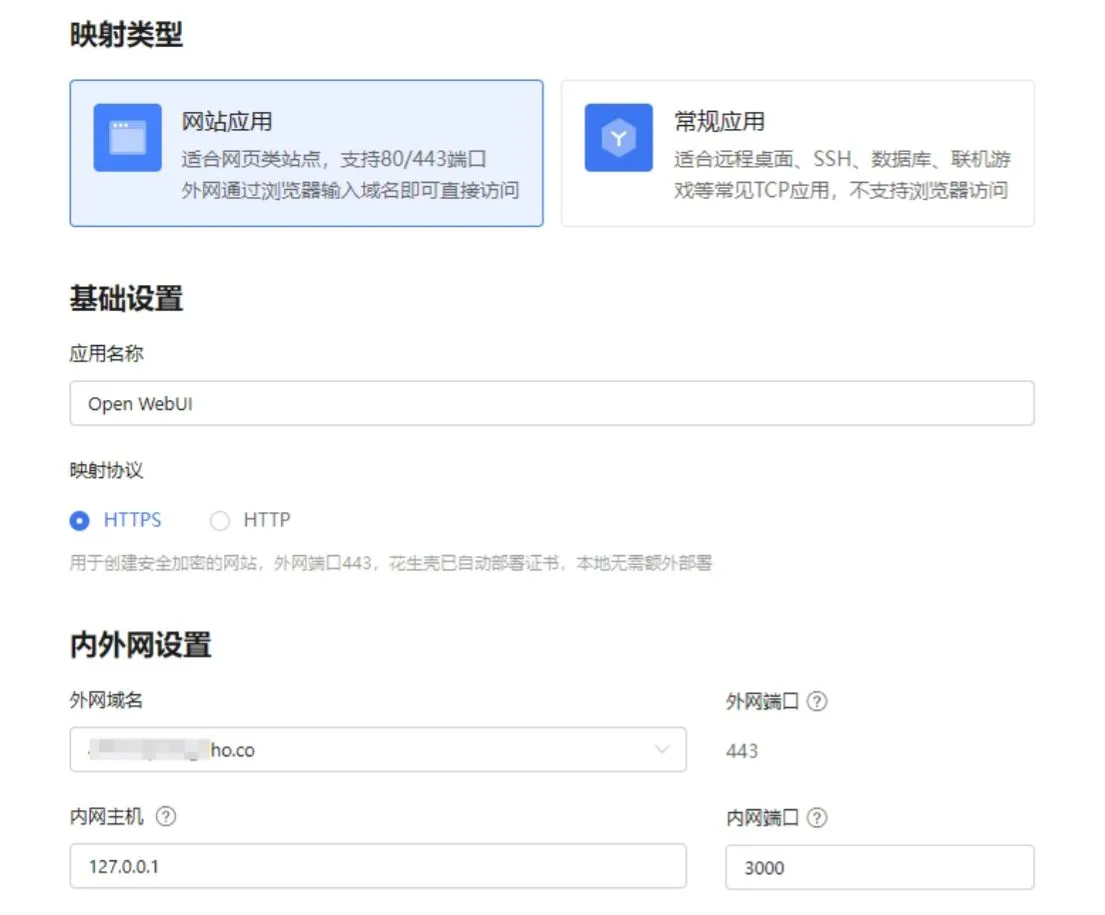The image size is (1105, 915).
Task: Select the HTTP protocol radio button
Action: (x=220, y=520)
